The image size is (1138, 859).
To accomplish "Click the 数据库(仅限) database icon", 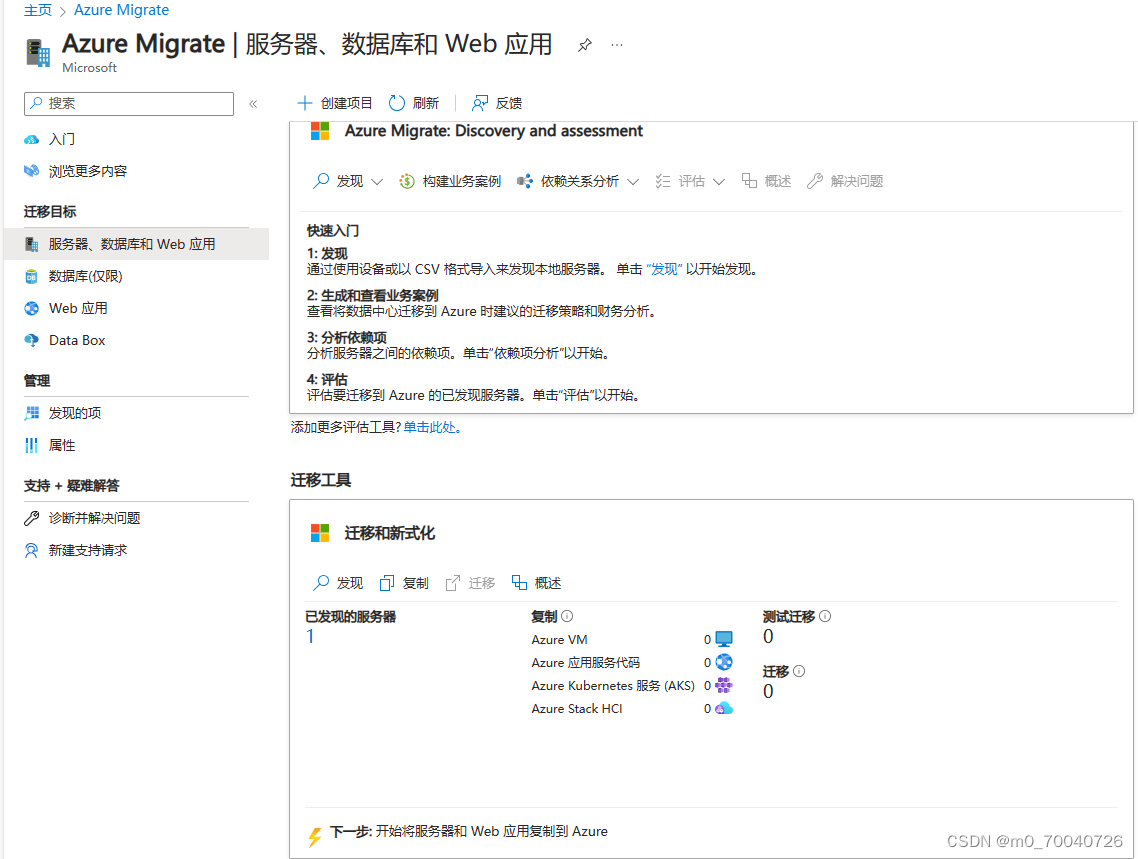I will (31, 276).
